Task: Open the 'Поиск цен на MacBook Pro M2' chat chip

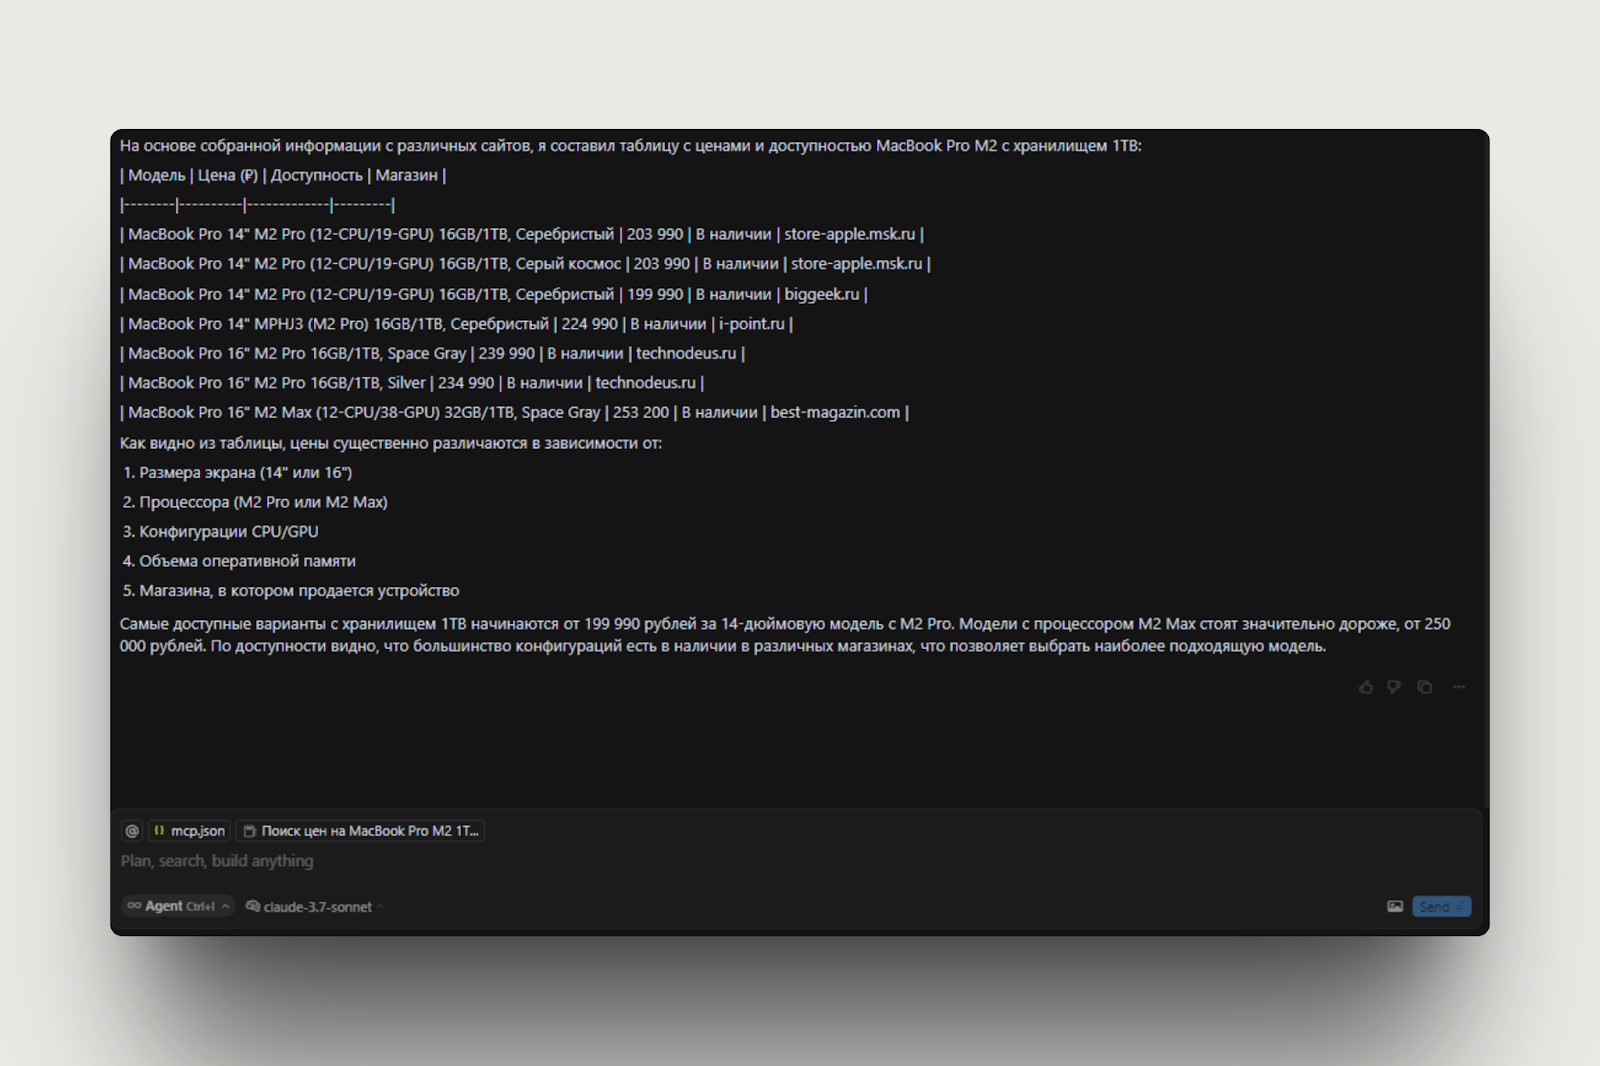Action: tap(361, 831)
